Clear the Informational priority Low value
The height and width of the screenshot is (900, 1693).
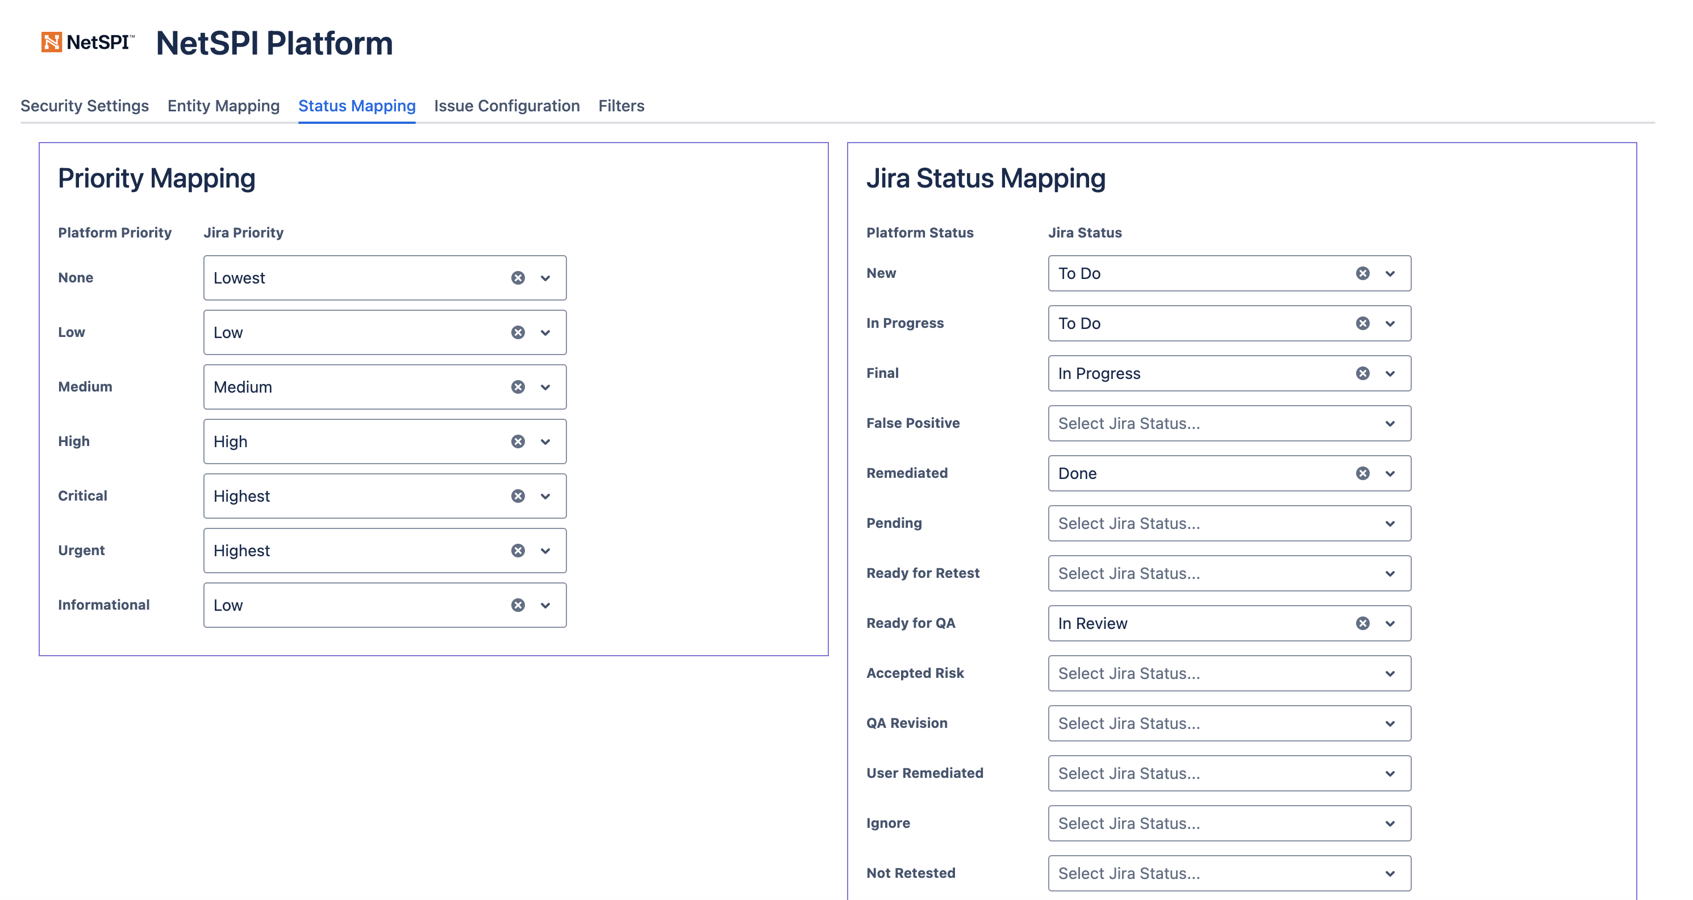click(x=518, y=605)
